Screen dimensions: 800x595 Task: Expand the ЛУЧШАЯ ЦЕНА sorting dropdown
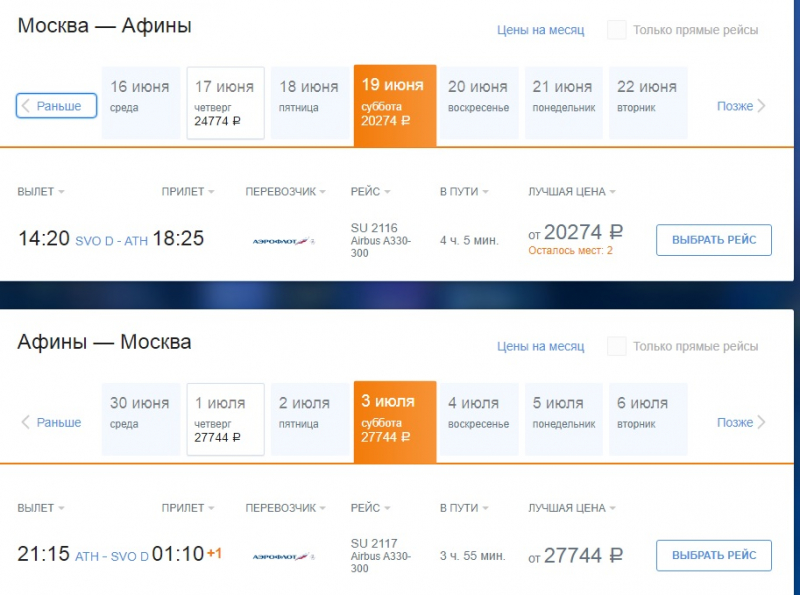point(613,191)
